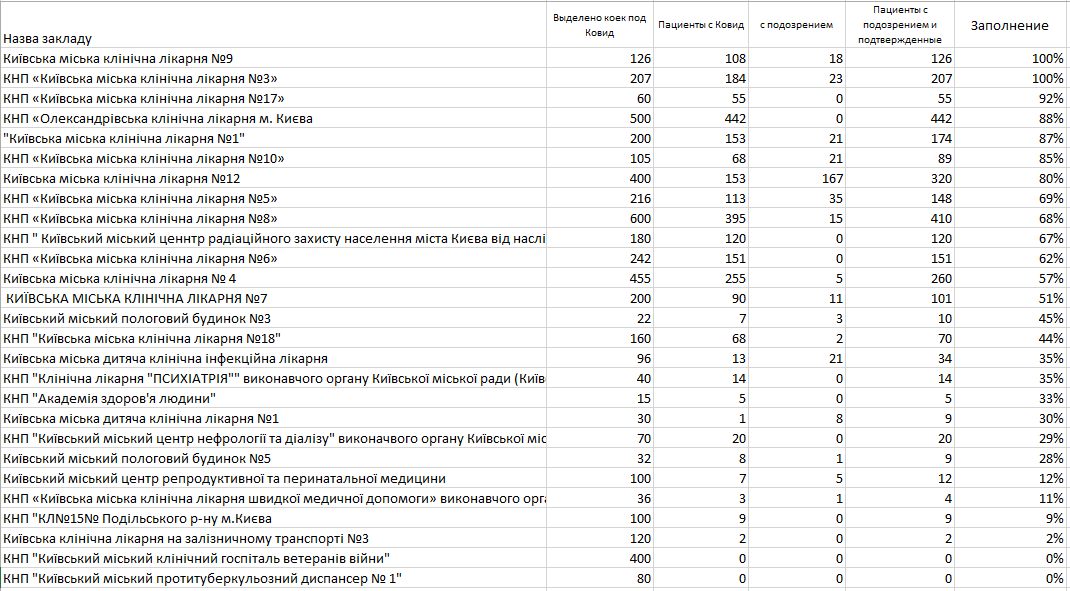Select the Олександрівська клінічна лікарня name cell

pos(158,119)
